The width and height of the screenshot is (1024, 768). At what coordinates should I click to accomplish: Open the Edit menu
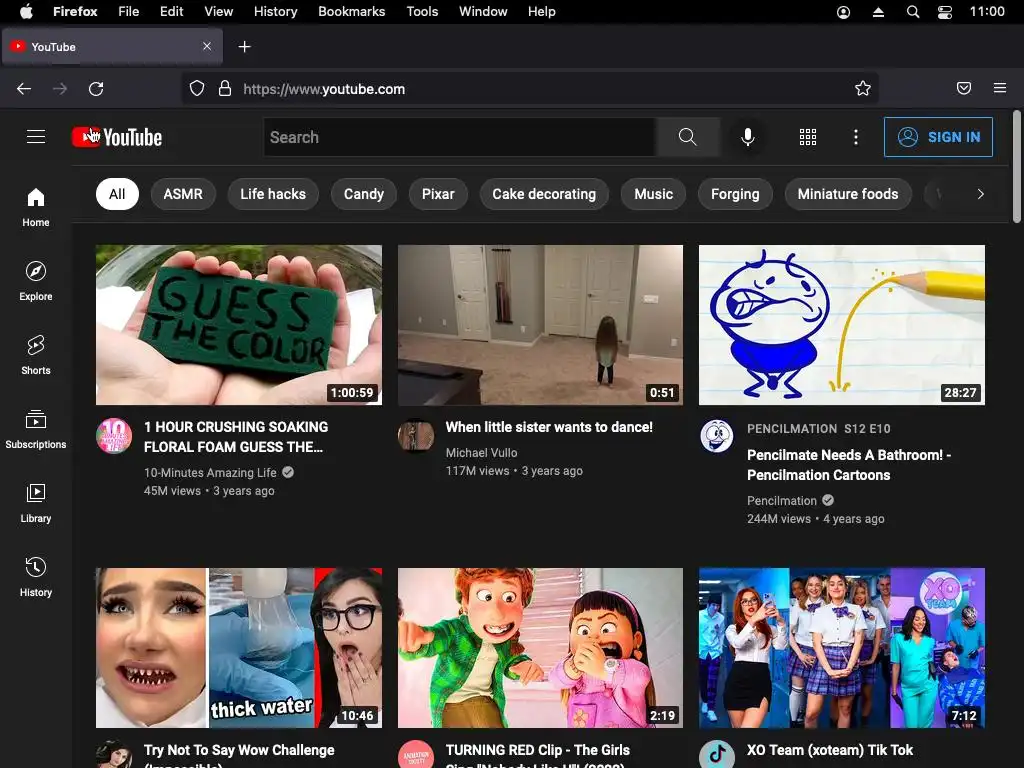pos(171,12)
